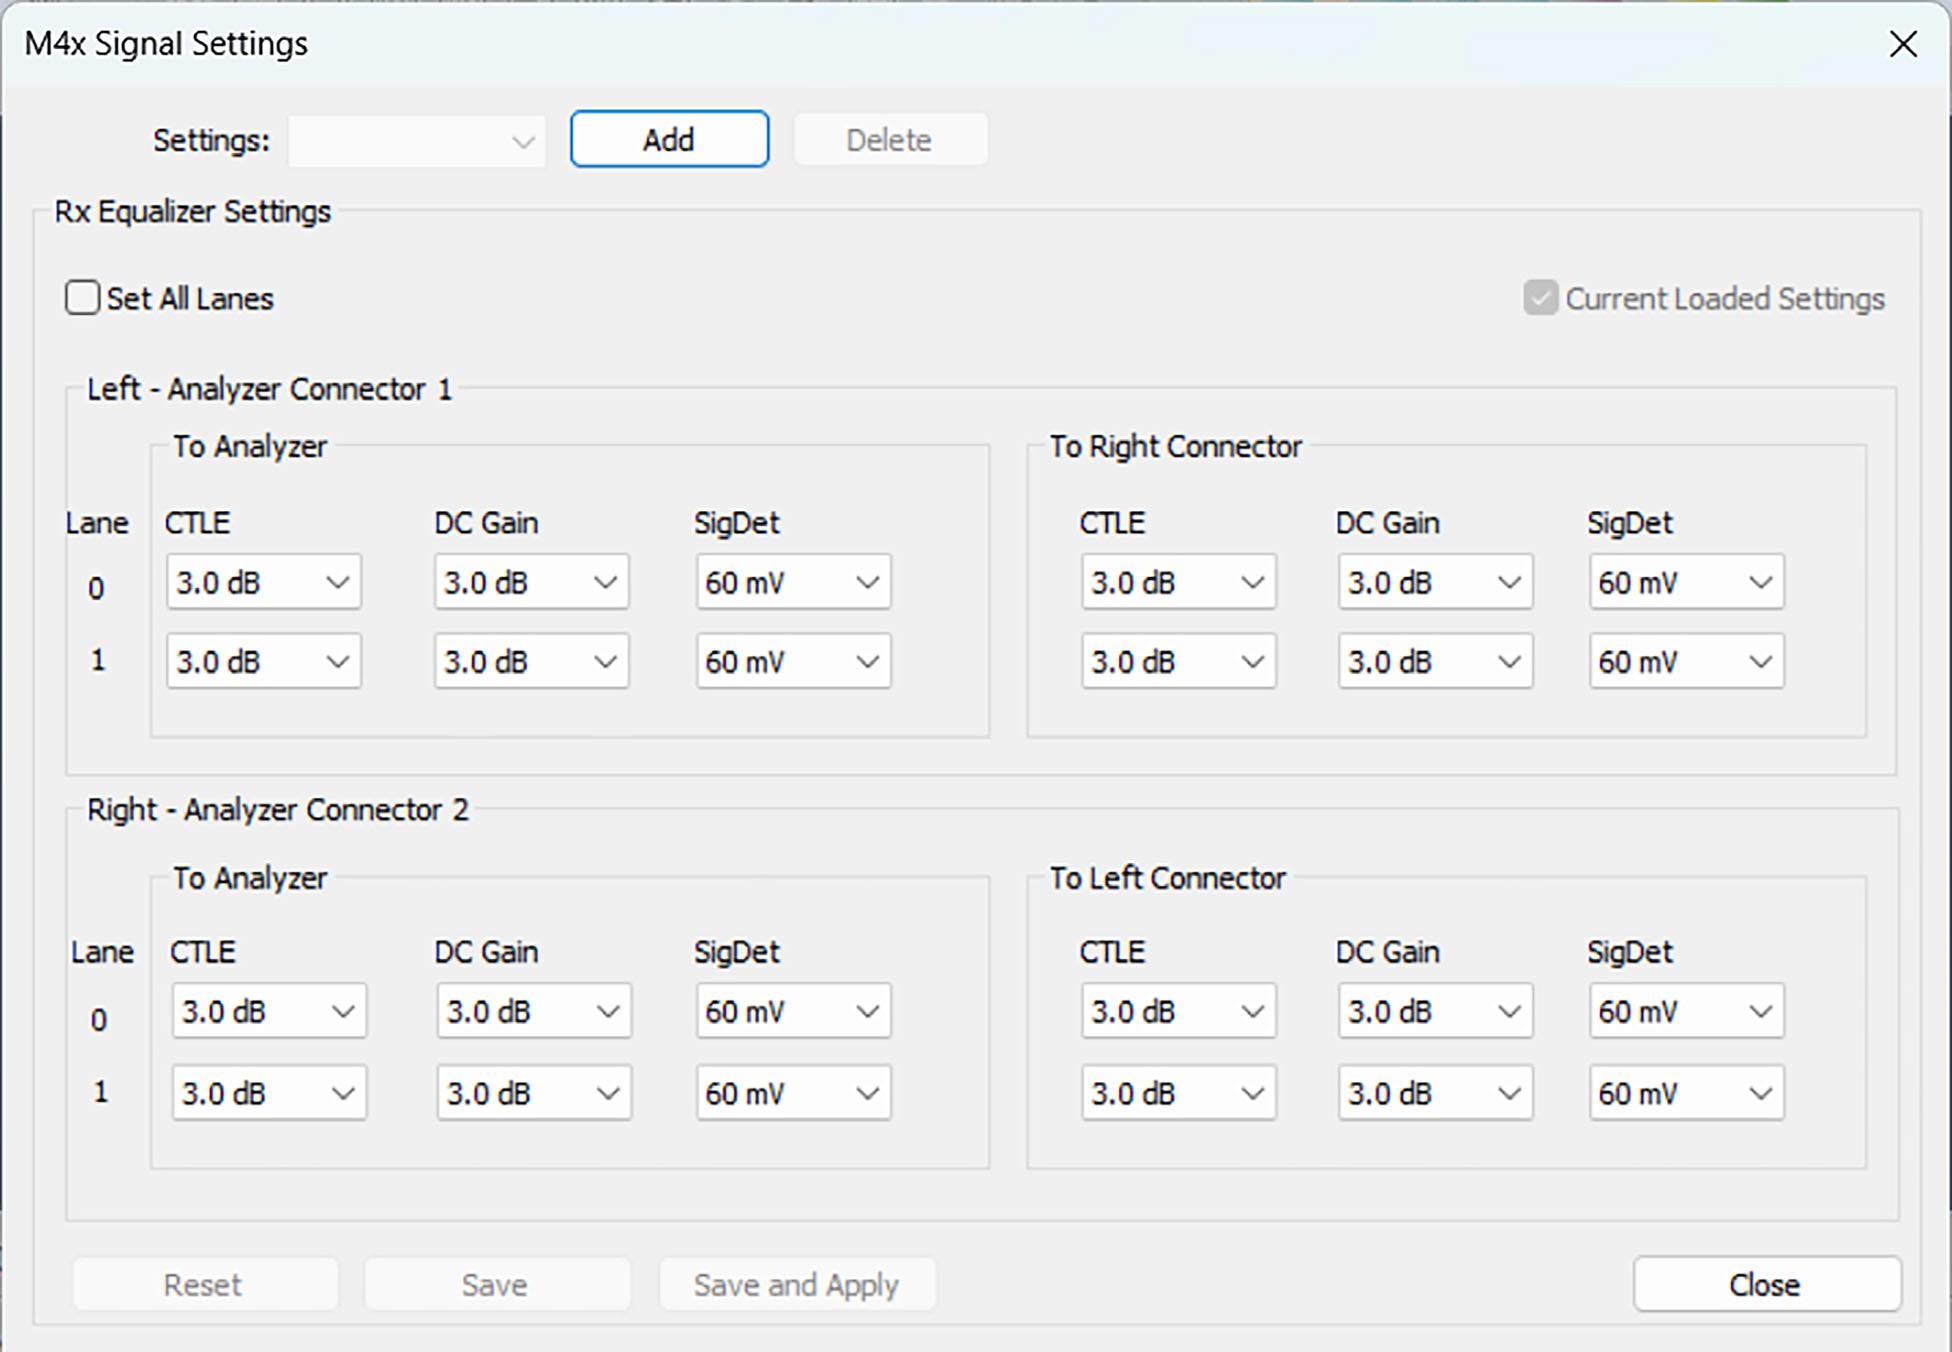Open To Left Connector Lane 1 CTLE dropdown
Screen dimensions: 1952x1352
point(1178,1093)
